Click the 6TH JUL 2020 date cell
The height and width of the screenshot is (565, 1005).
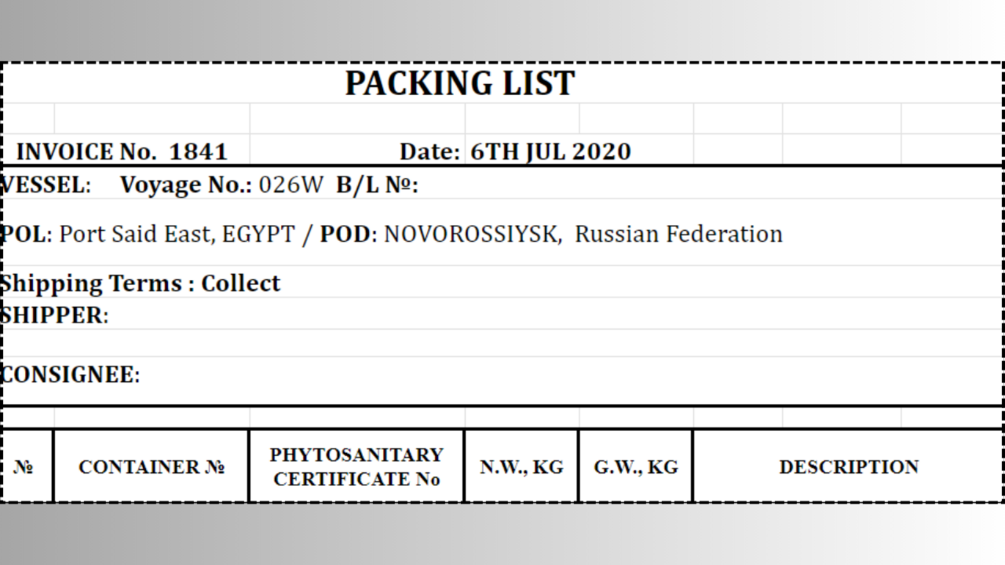point(551,152)
